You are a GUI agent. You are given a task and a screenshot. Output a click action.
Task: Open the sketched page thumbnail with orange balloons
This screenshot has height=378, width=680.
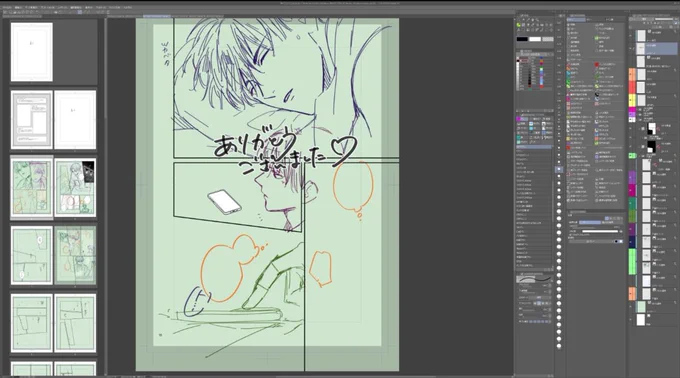tap(31, 188)
